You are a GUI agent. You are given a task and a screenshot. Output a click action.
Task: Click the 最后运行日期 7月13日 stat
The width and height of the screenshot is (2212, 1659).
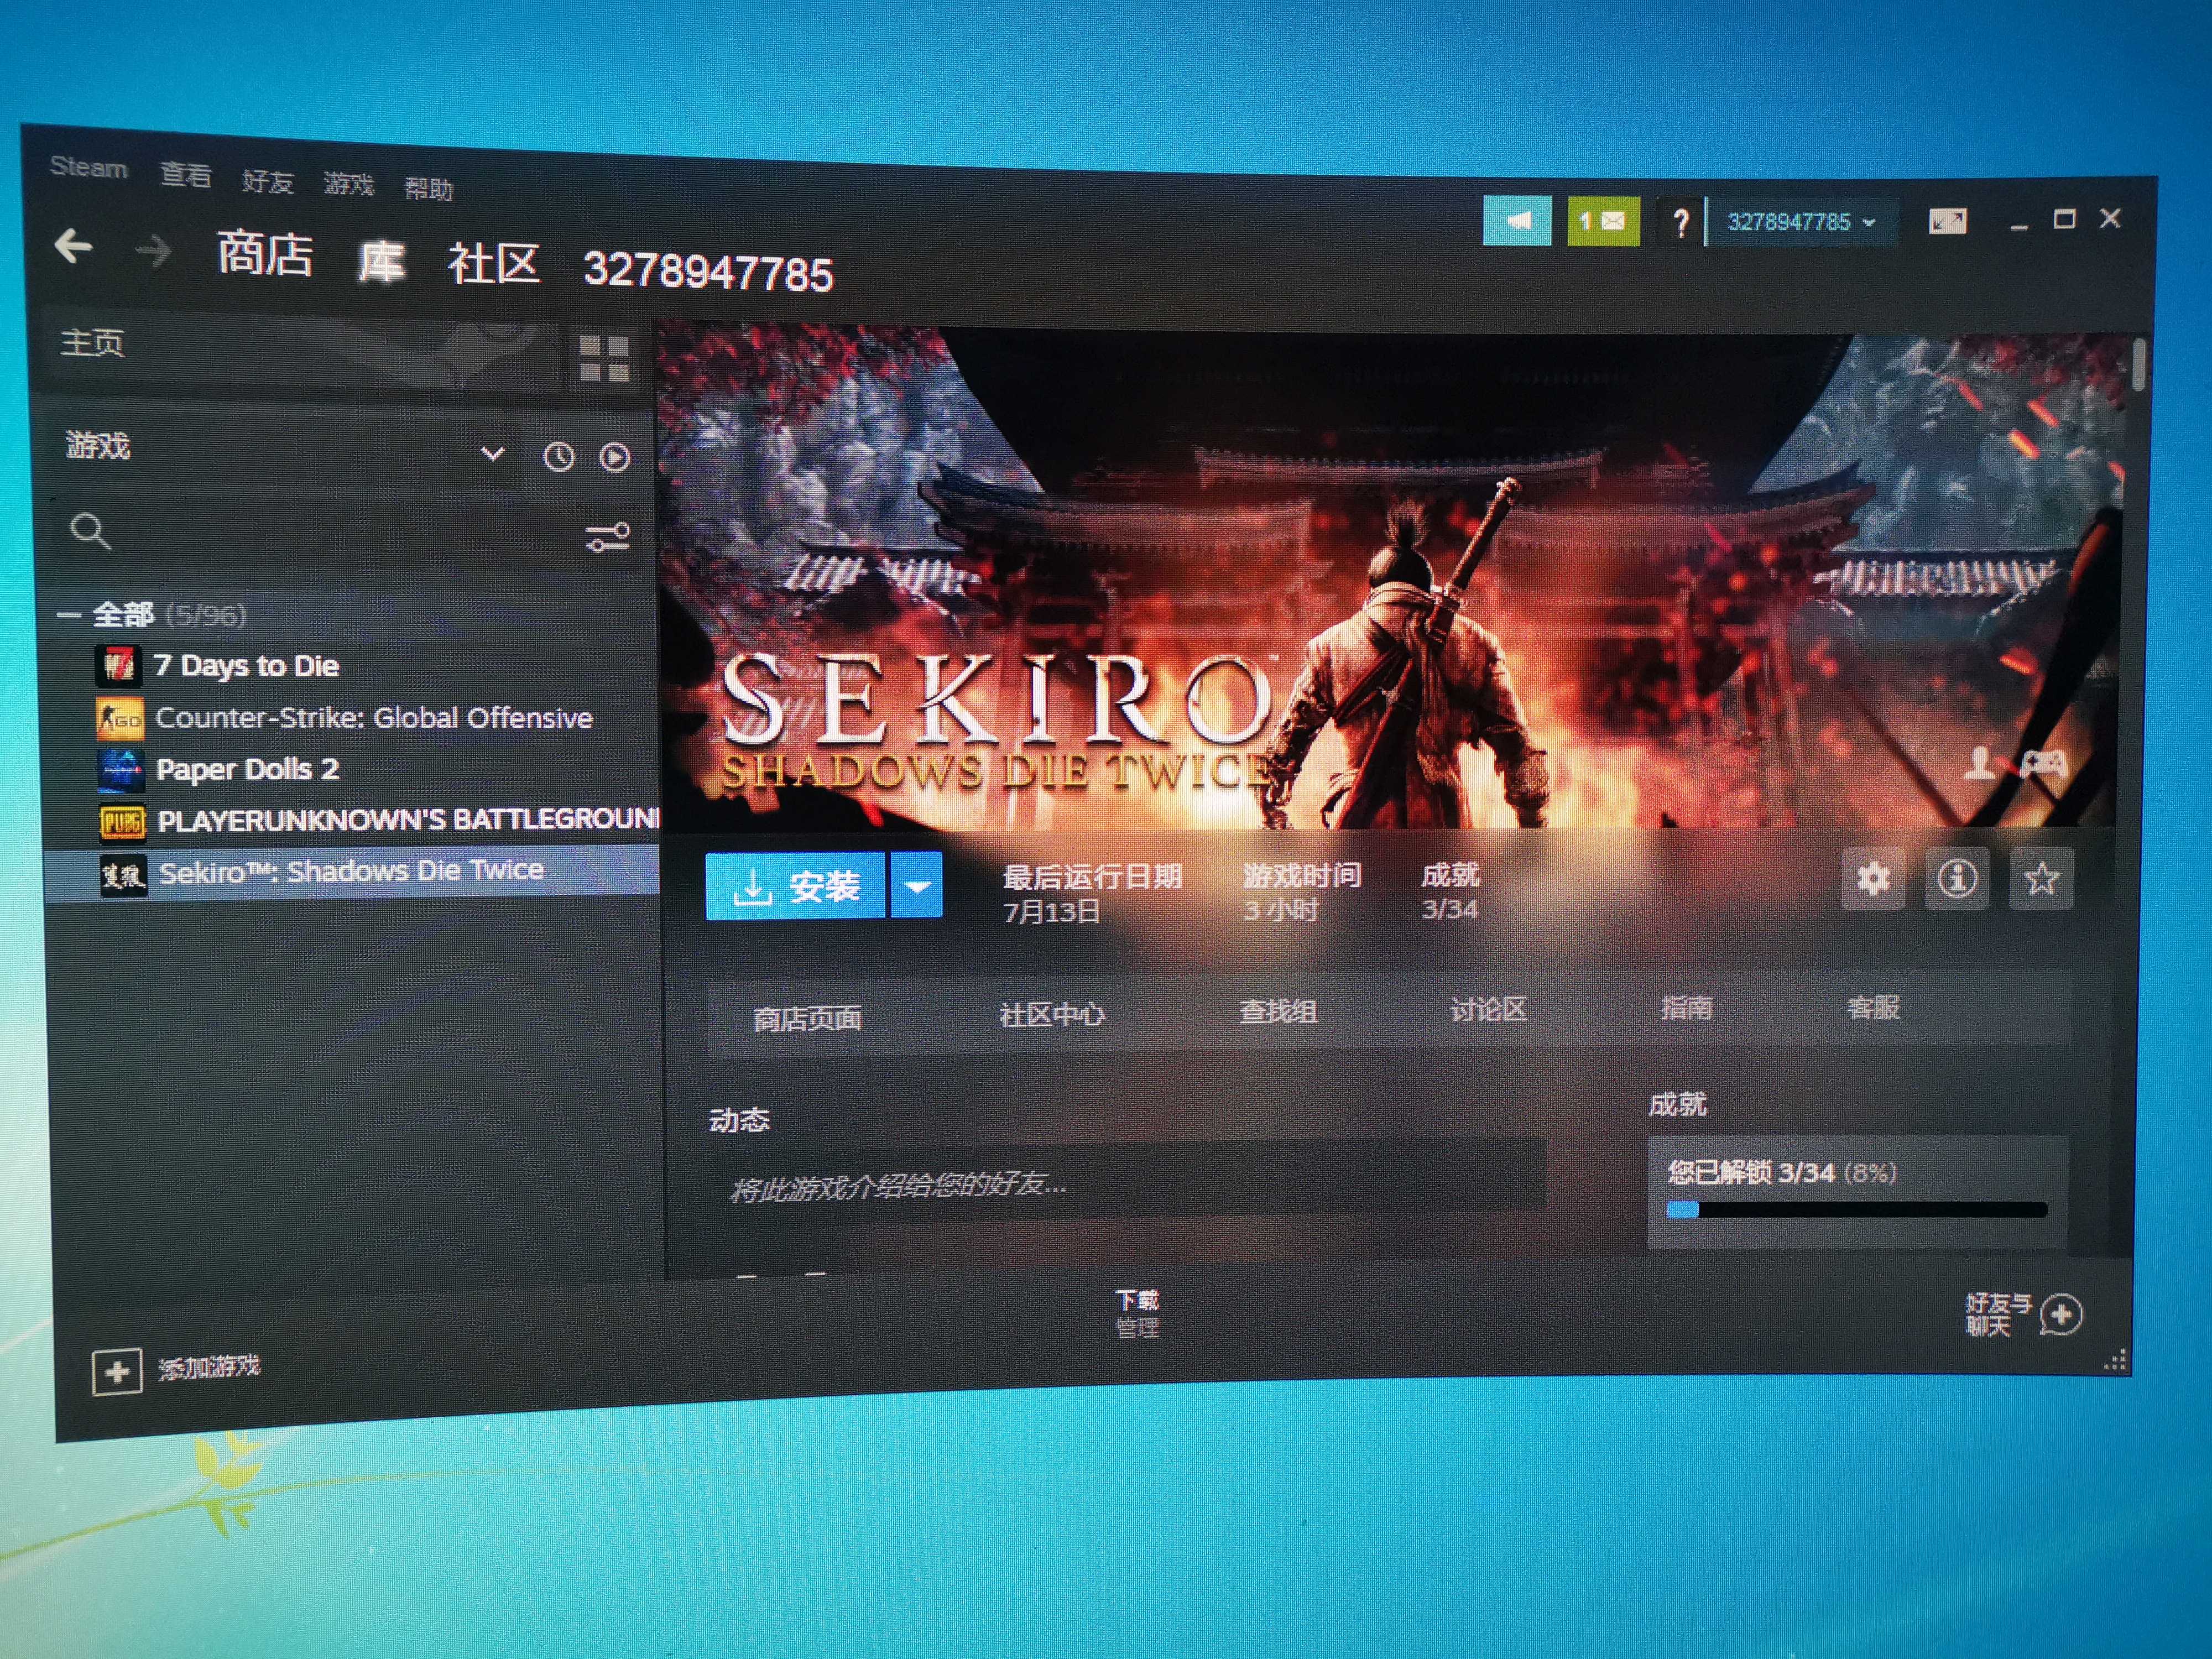click(x=1092, y=894)
